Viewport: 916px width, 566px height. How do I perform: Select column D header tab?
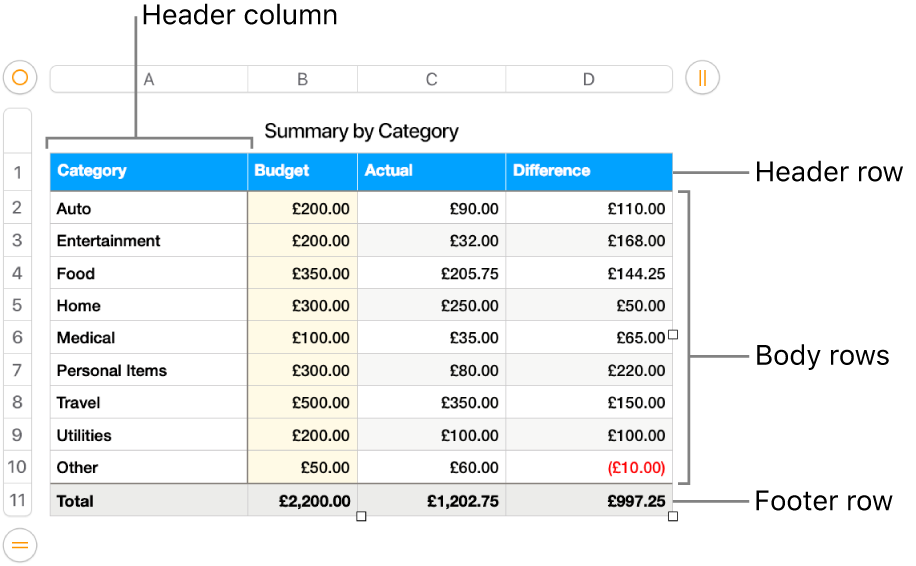coord(588,79)
